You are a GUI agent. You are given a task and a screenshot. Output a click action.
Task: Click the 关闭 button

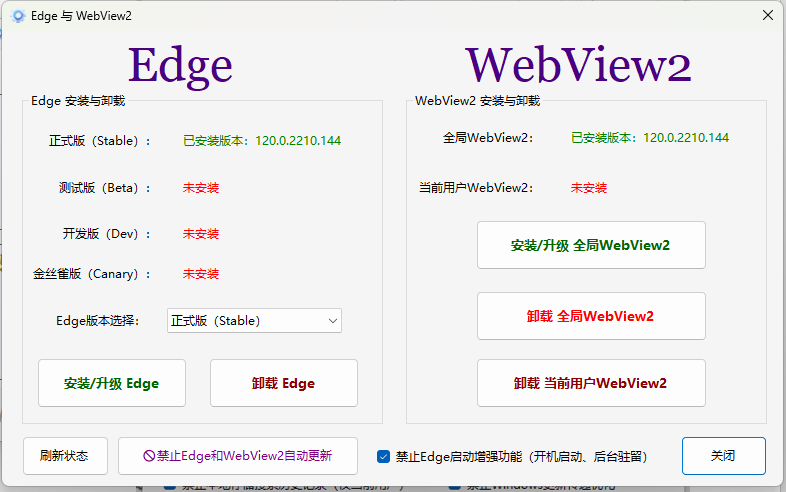point(723,456)
